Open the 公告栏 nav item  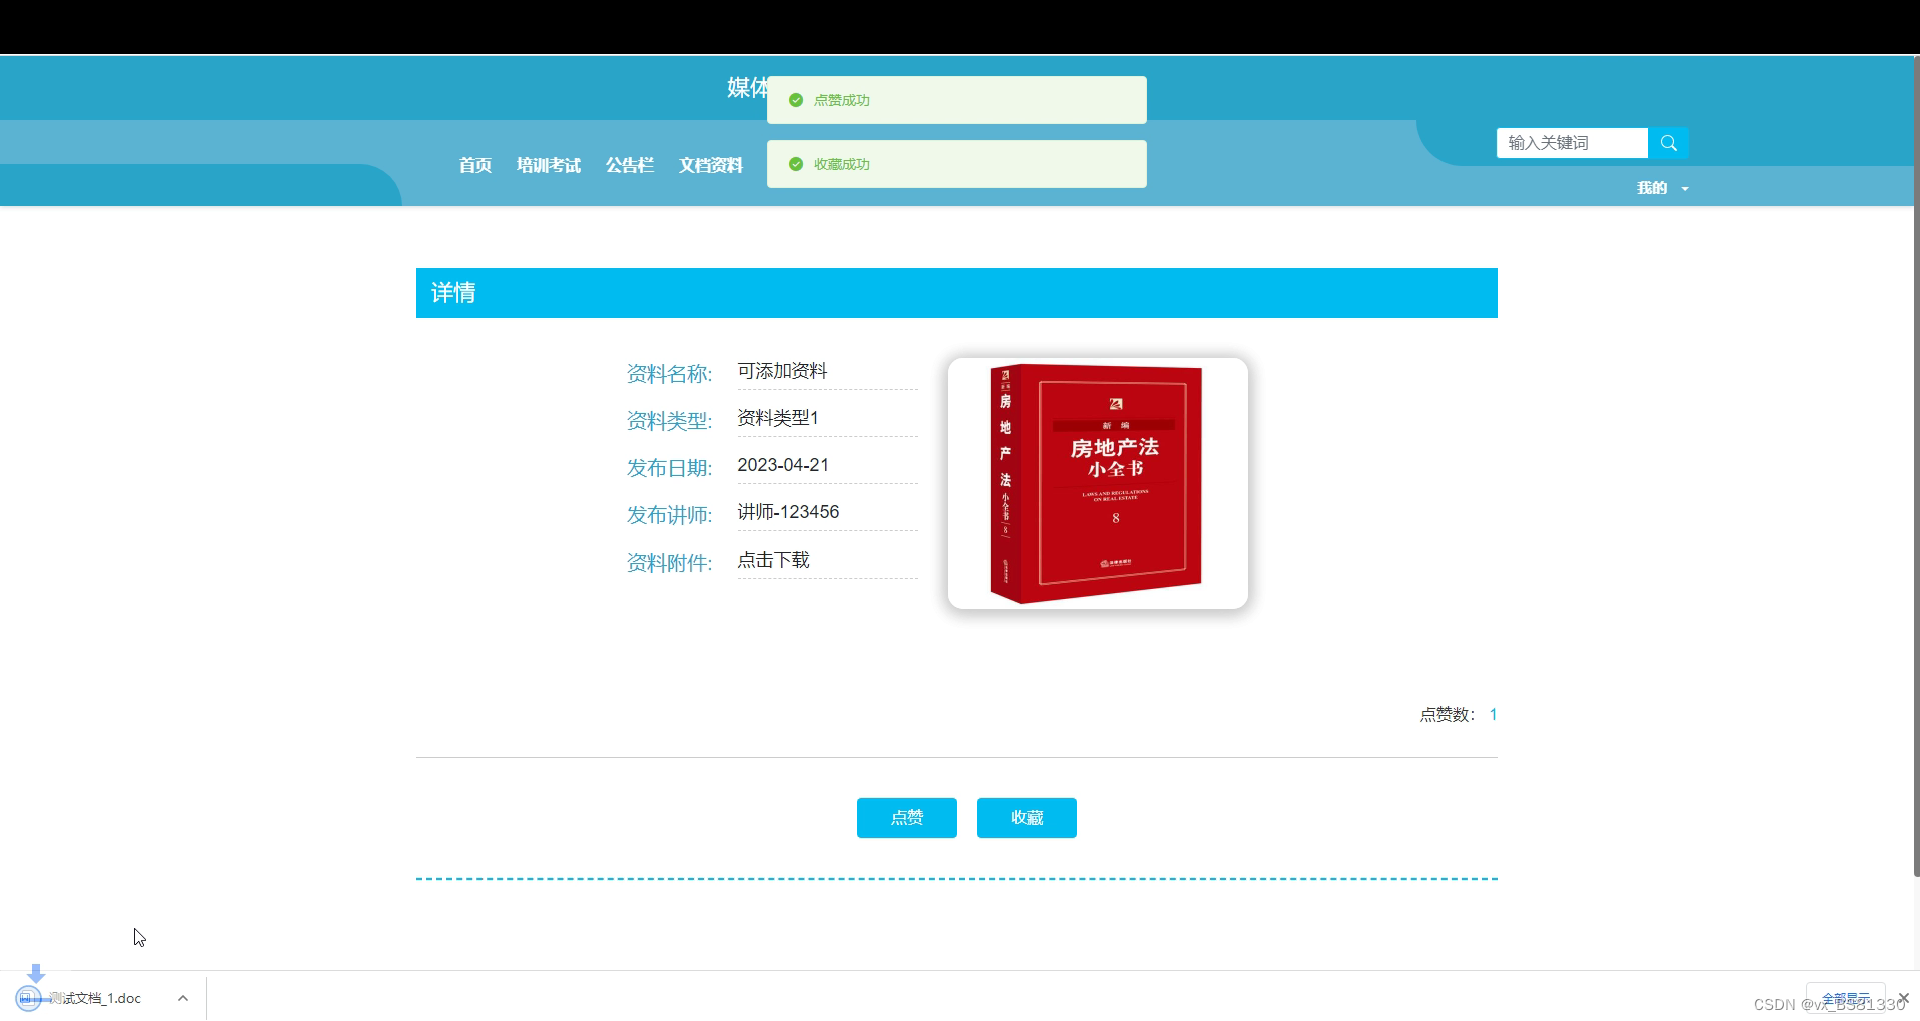[x=630, y=165]
